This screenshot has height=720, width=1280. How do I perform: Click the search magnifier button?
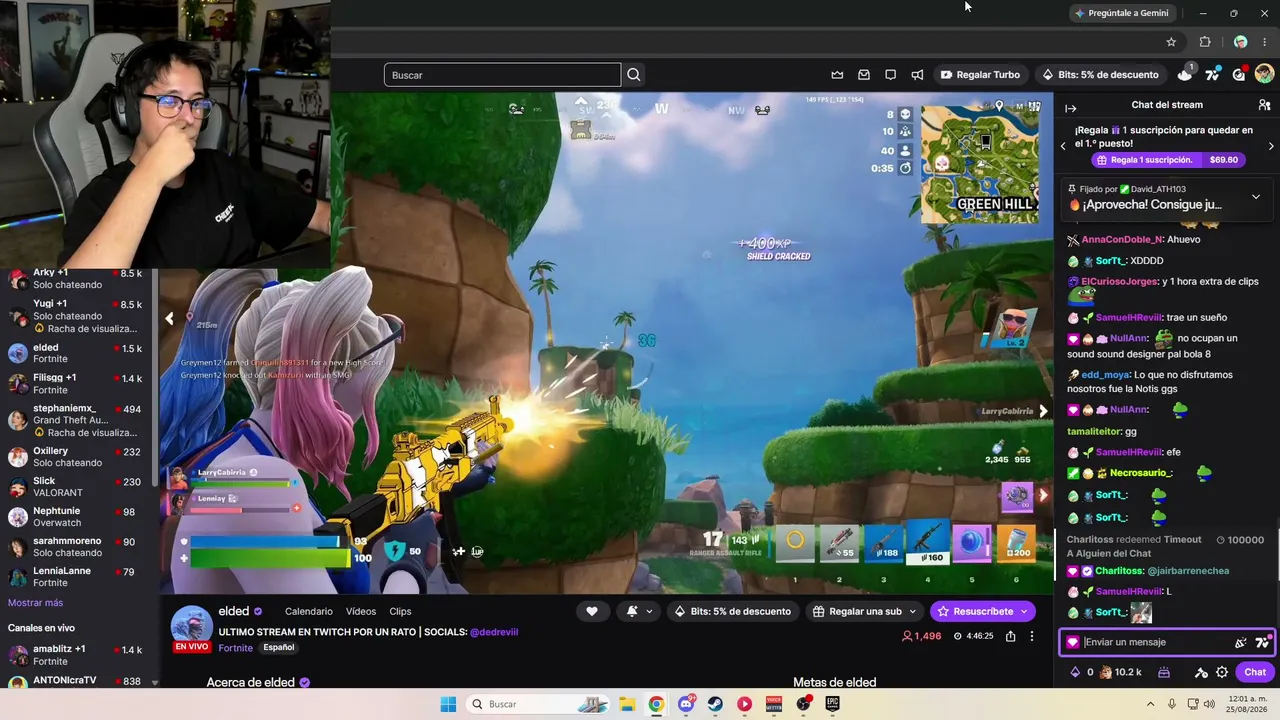pyautogui.click(x=634, y=75)
